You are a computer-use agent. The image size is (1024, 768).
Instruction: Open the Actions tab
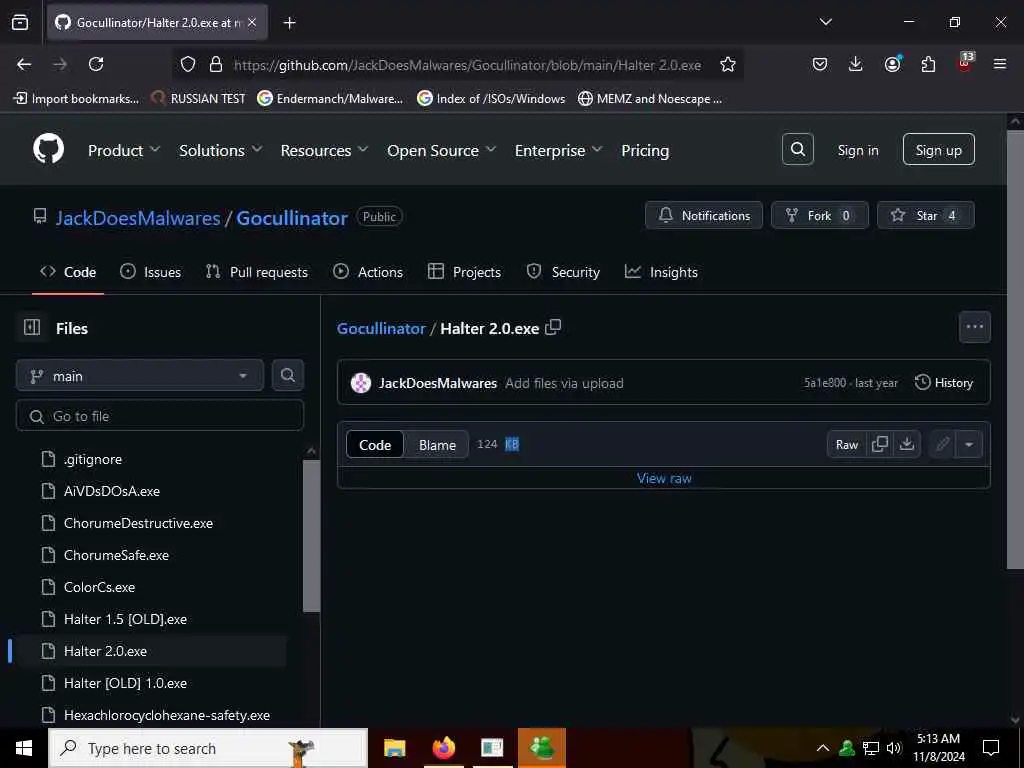(368, 272)
